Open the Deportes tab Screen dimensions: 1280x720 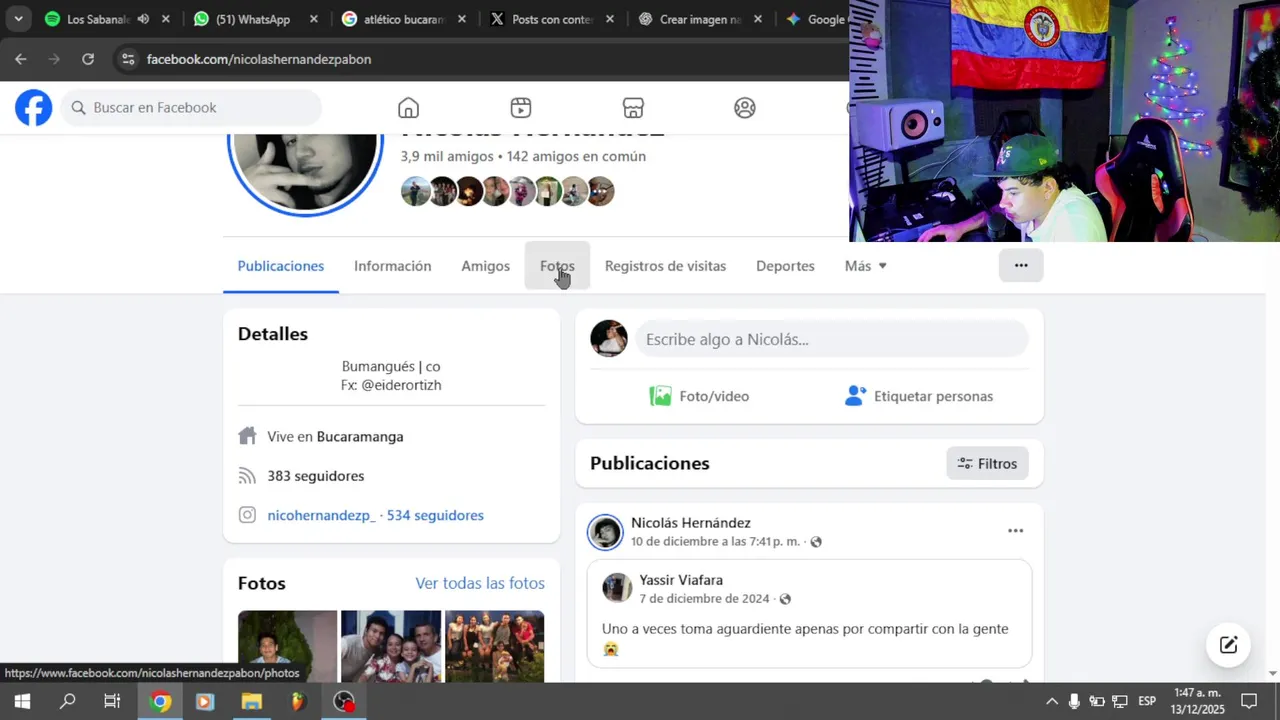coord(785,266)
